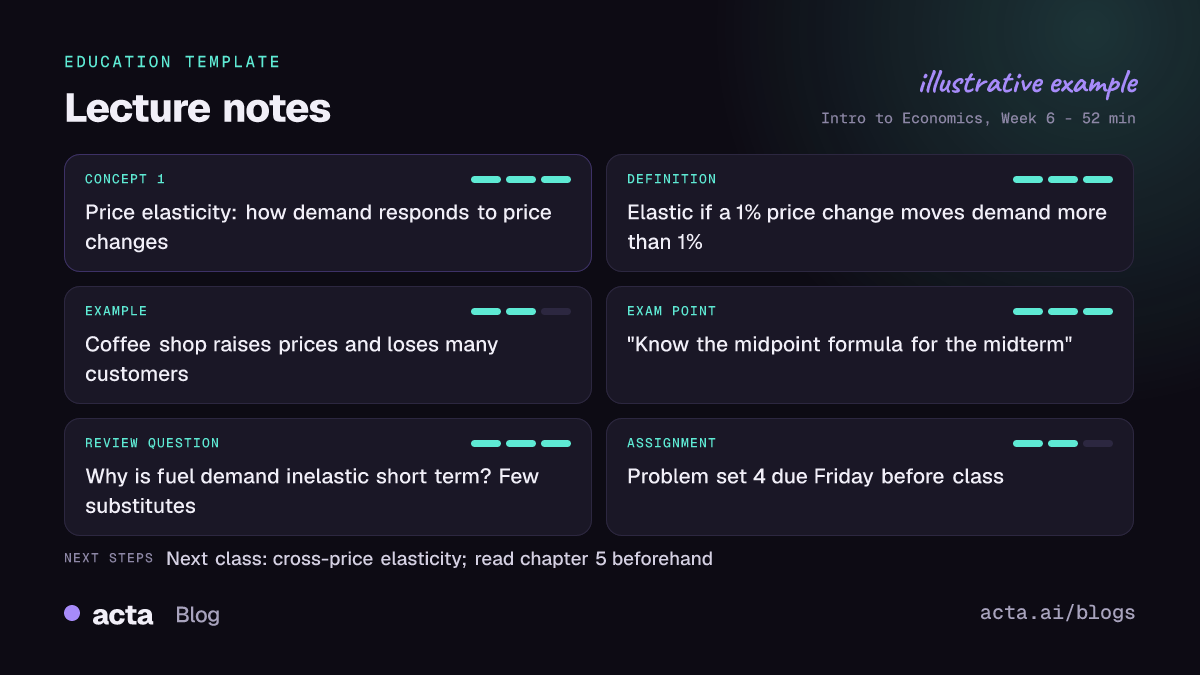The image size is (1200, 675).
Task: Select the "Price elasticity" concept text
Action: point(318,227)
